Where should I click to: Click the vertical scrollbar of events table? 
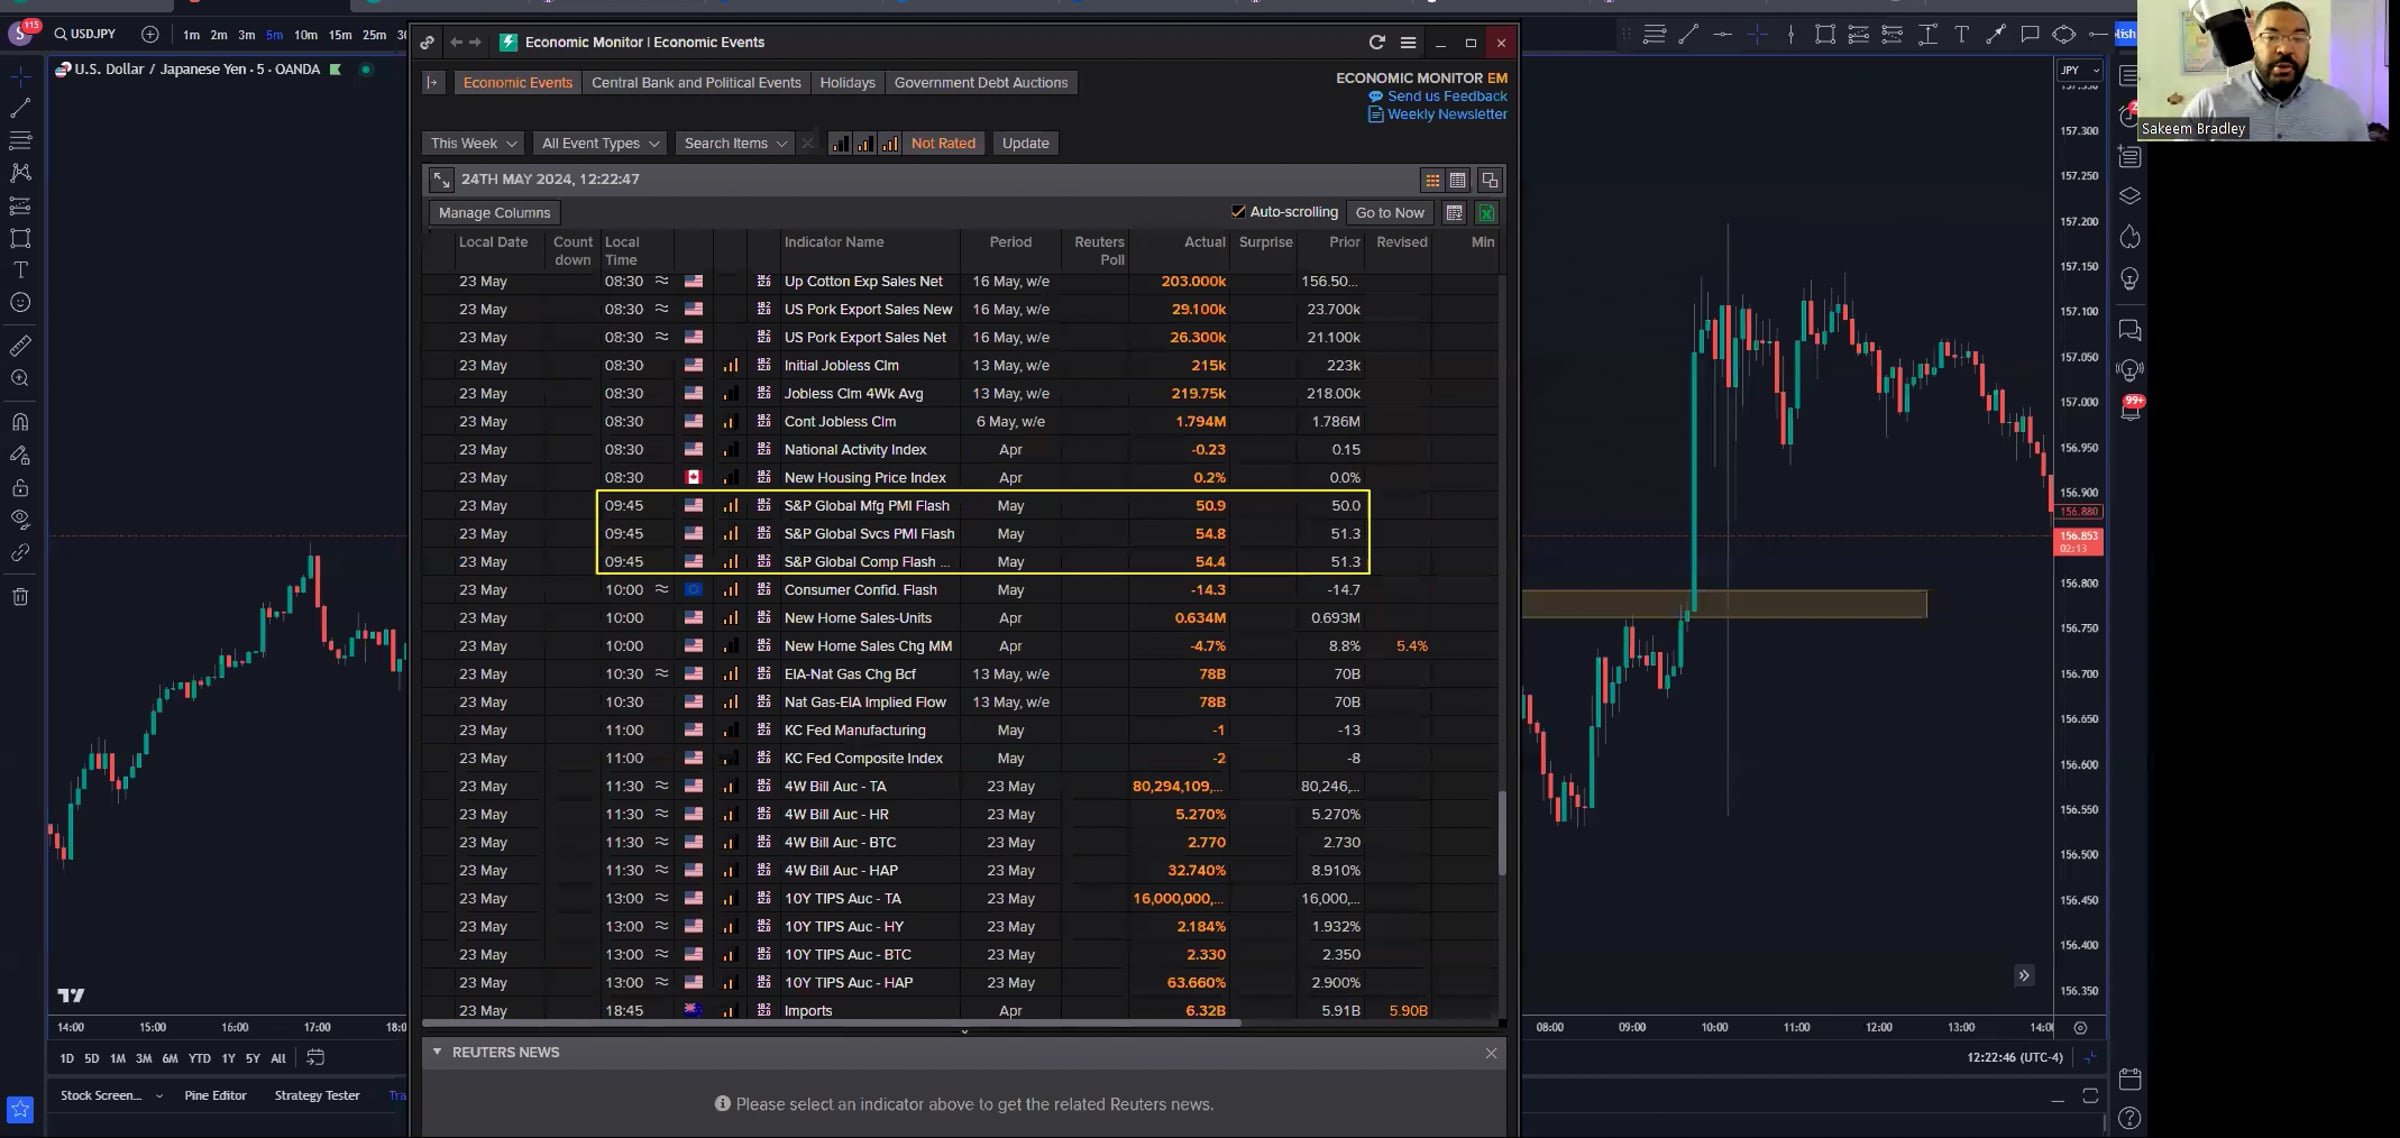click(1502, 834)
